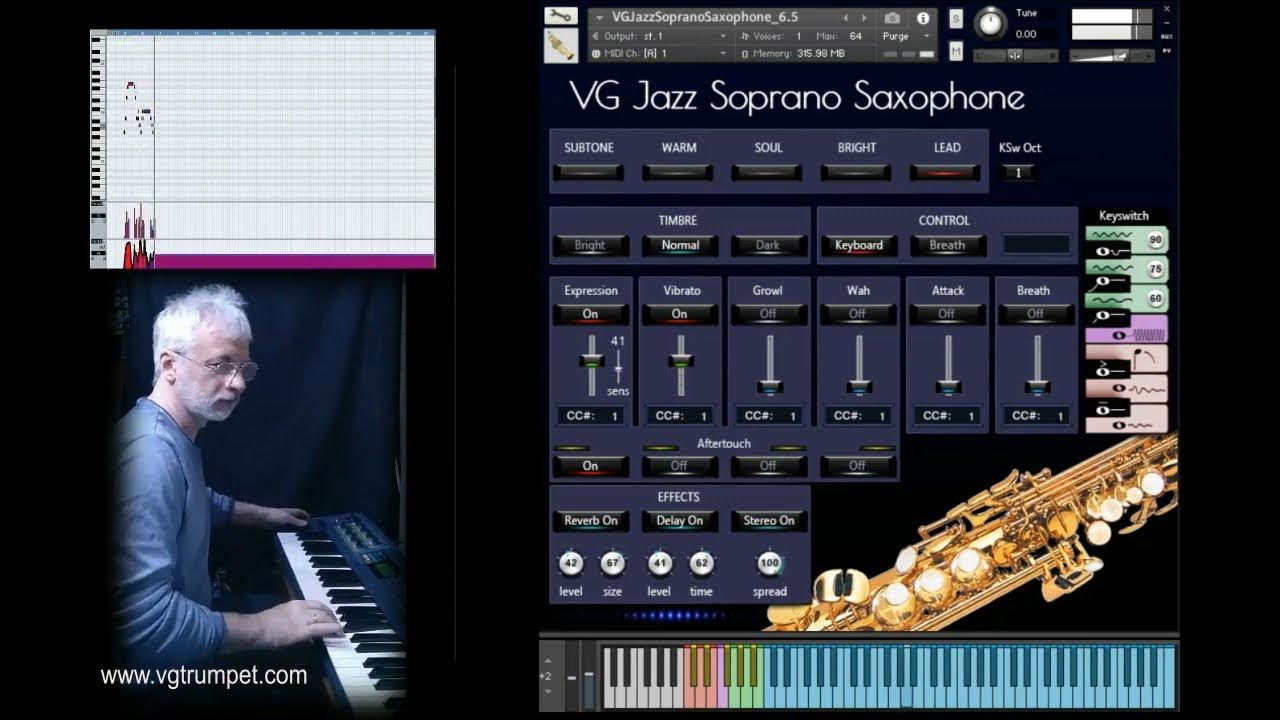Viewport: 1280px width, 720px height.
Task: Enable the Attack Off toggle
Action: click(946, 314)
